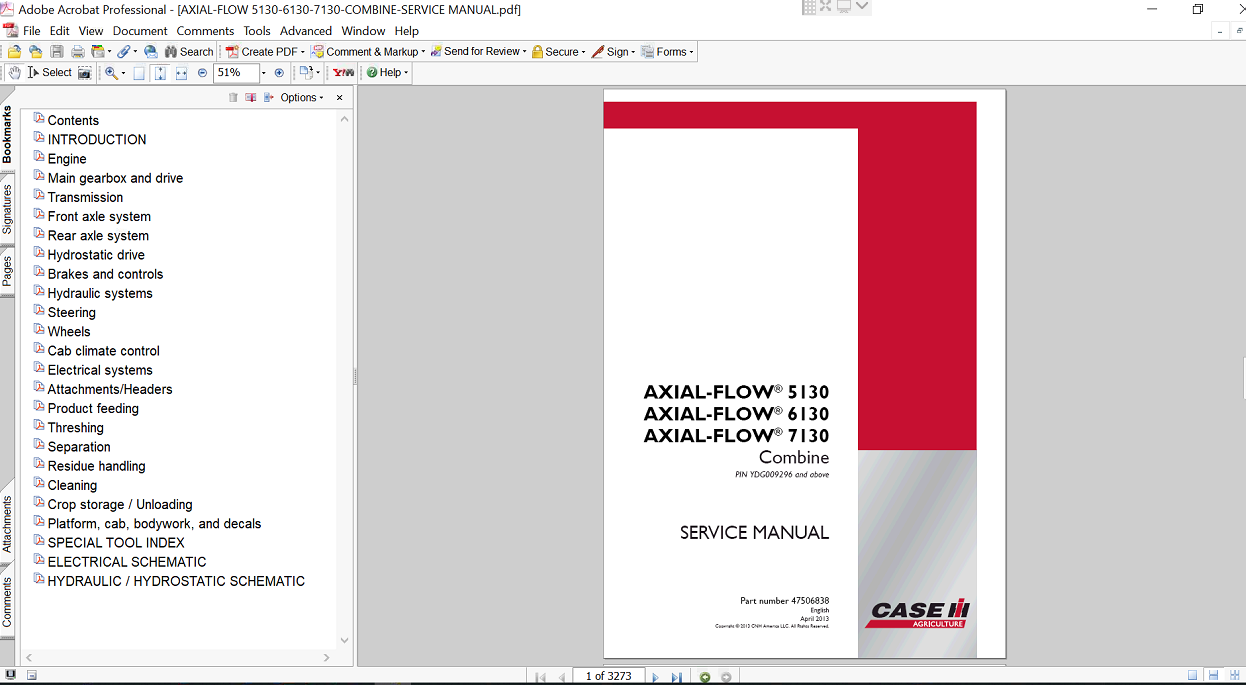Screen dimensions: 1246x685
Task: Click the Print icon in toolbar
Action: tap(75, 52)
